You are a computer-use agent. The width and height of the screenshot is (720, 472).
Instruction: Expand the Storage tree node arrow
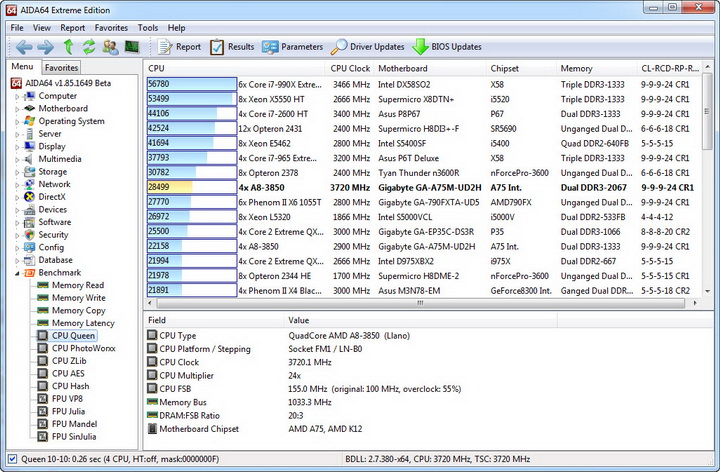17,173
